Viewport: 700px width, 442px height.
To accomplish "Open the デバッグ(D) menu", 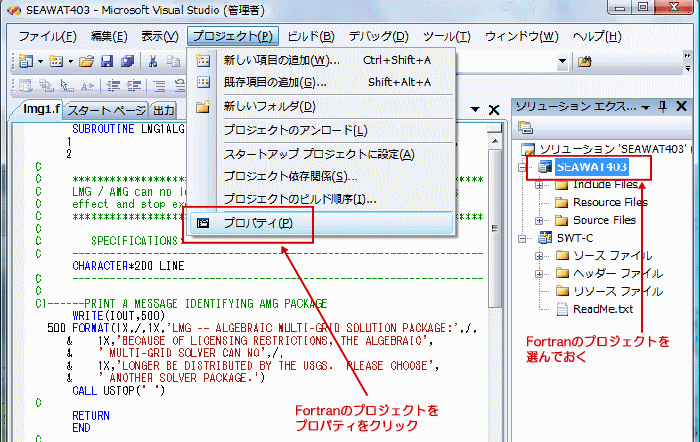I will click(x=379, y=36).
